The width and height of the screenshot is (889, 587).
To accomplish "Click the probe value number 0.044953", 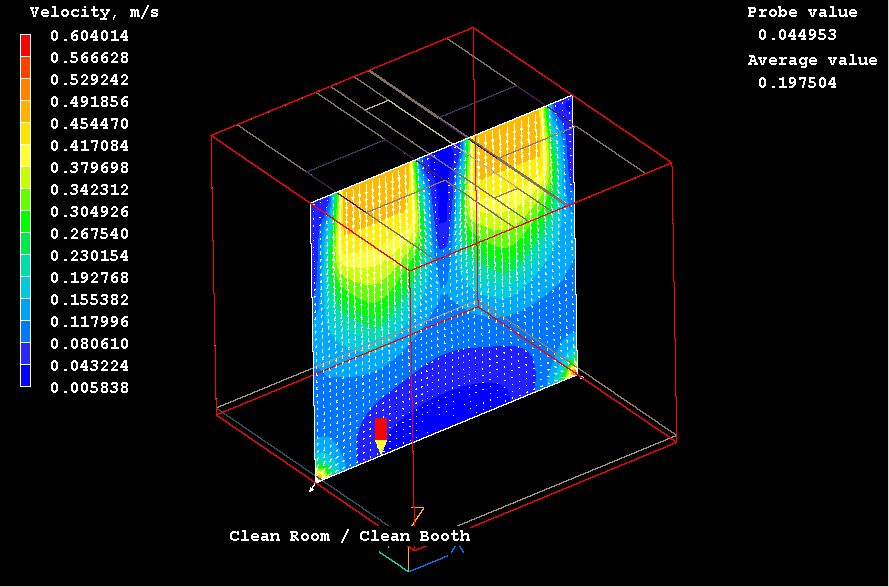I will (797, 36).
